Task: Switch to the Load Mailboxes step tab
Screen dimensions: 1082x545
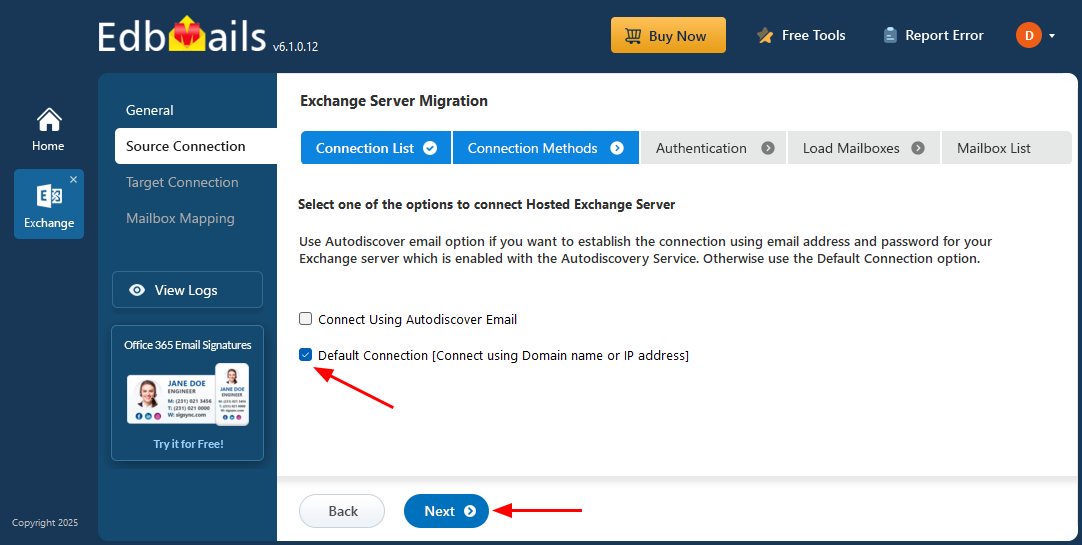Action: click(863, 148)
